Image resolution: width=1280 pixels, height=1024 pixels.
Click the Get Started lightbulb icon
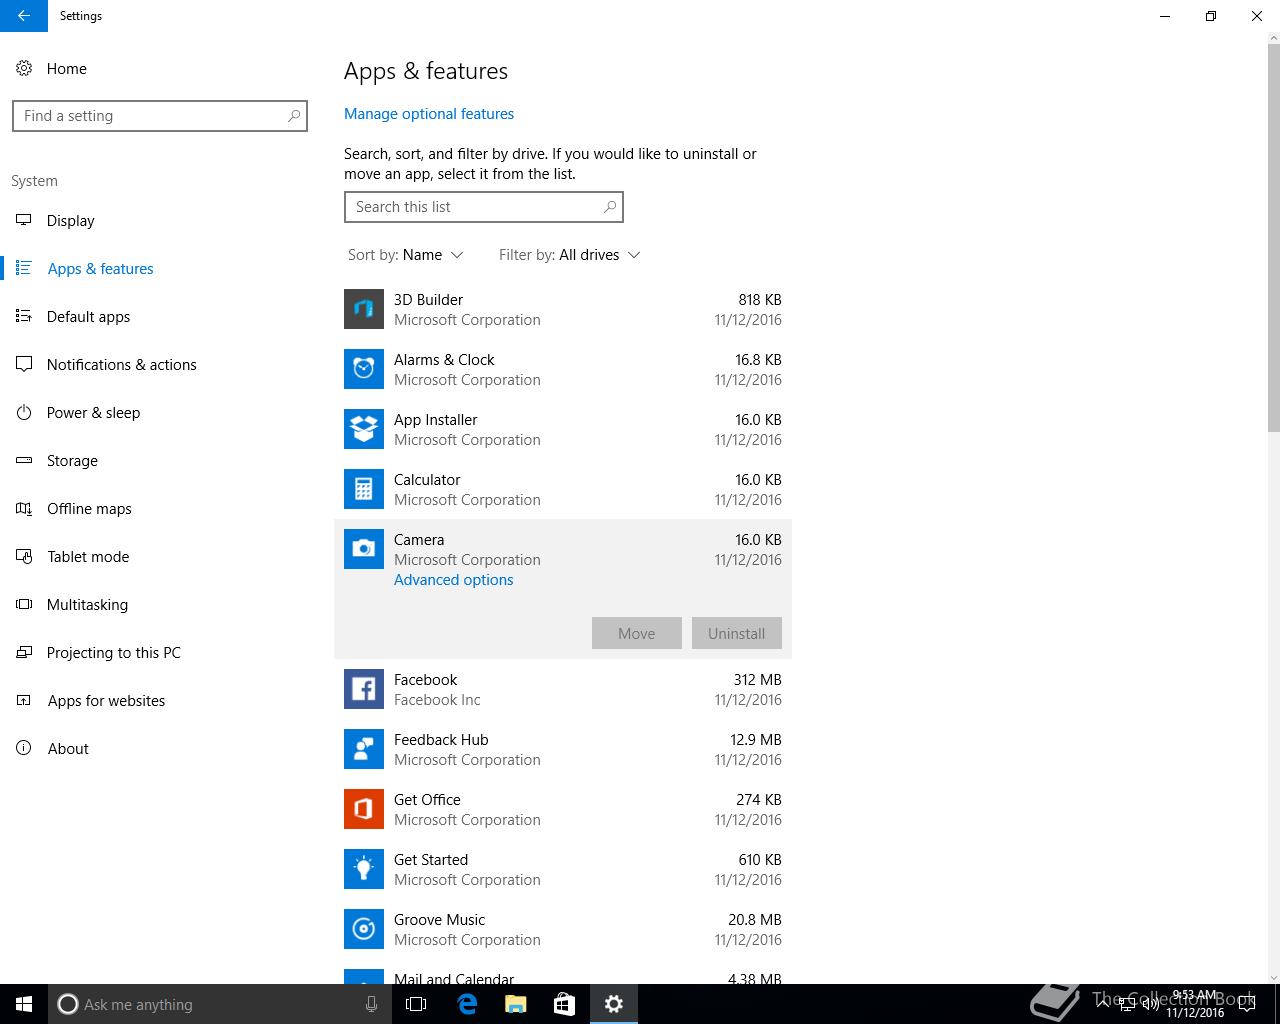[x=364, y=869]
